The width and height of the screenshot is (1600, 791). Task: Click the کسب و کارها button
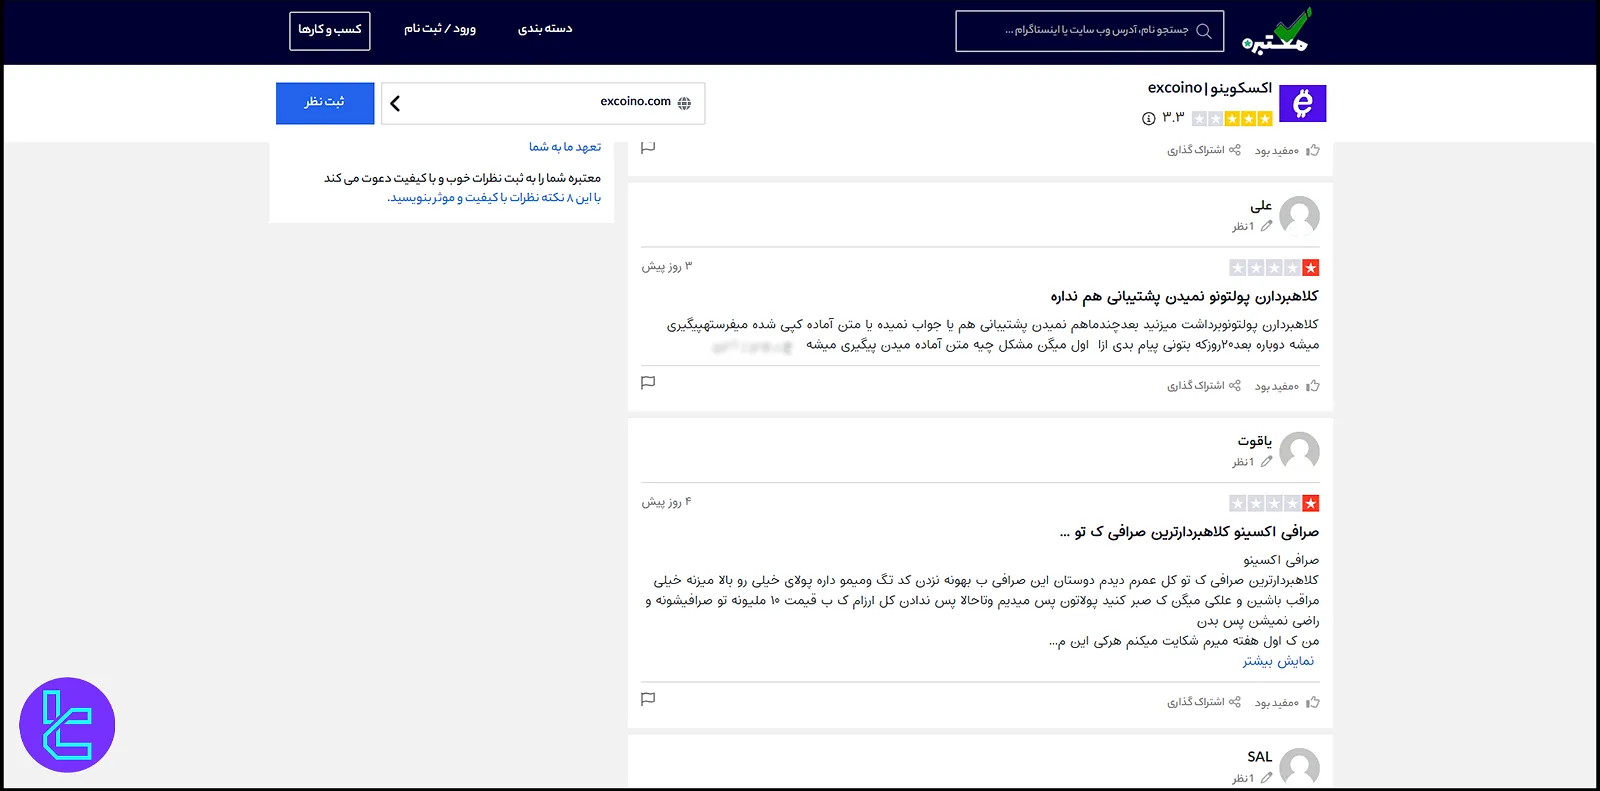pos(330,30)
